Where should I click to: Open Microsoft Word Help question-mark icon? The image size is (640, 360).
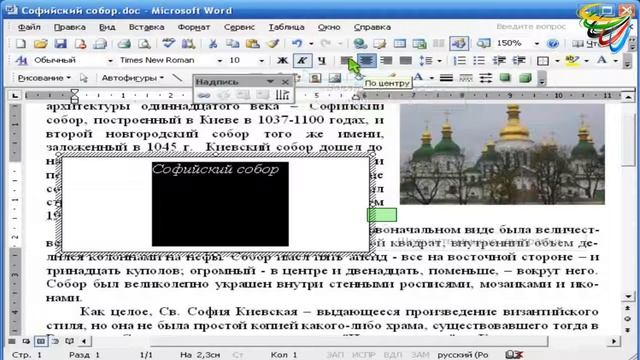553,43
